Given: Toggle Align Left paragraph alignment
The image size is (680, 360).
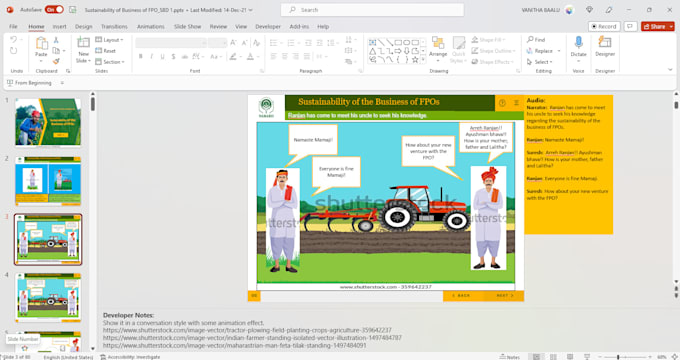Looking at the screenshot, I should tap(273, 57).
